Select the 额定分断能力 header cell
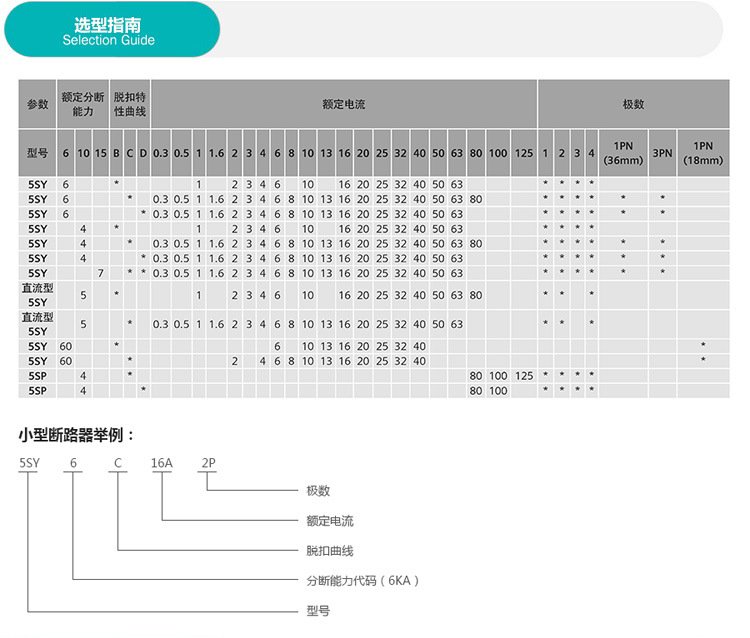The width and height of the screenshot is (750, 638). coord(83,104)
